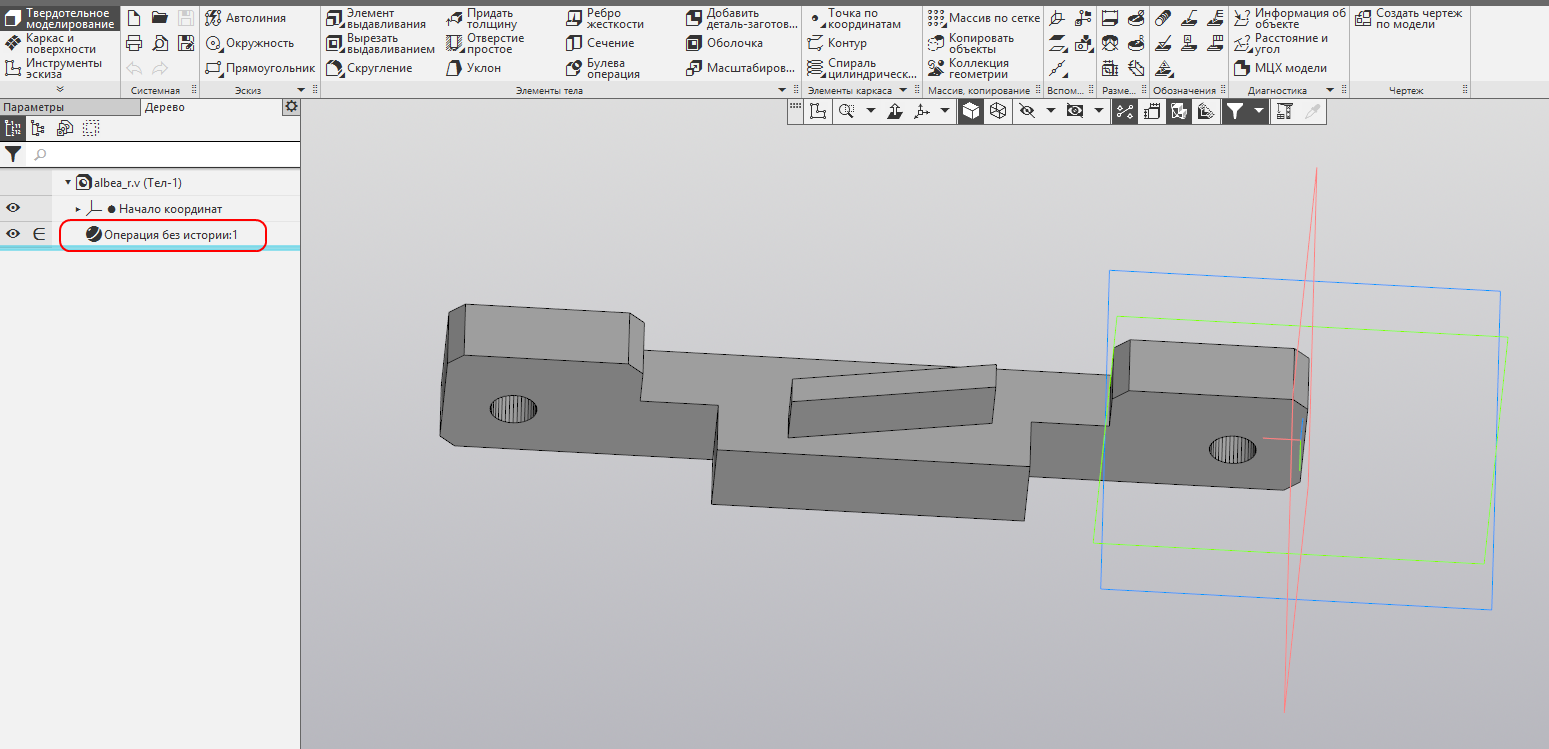
Task: Choose Придать толщину command
Action: pyautogui.click(x=482, y=18)
